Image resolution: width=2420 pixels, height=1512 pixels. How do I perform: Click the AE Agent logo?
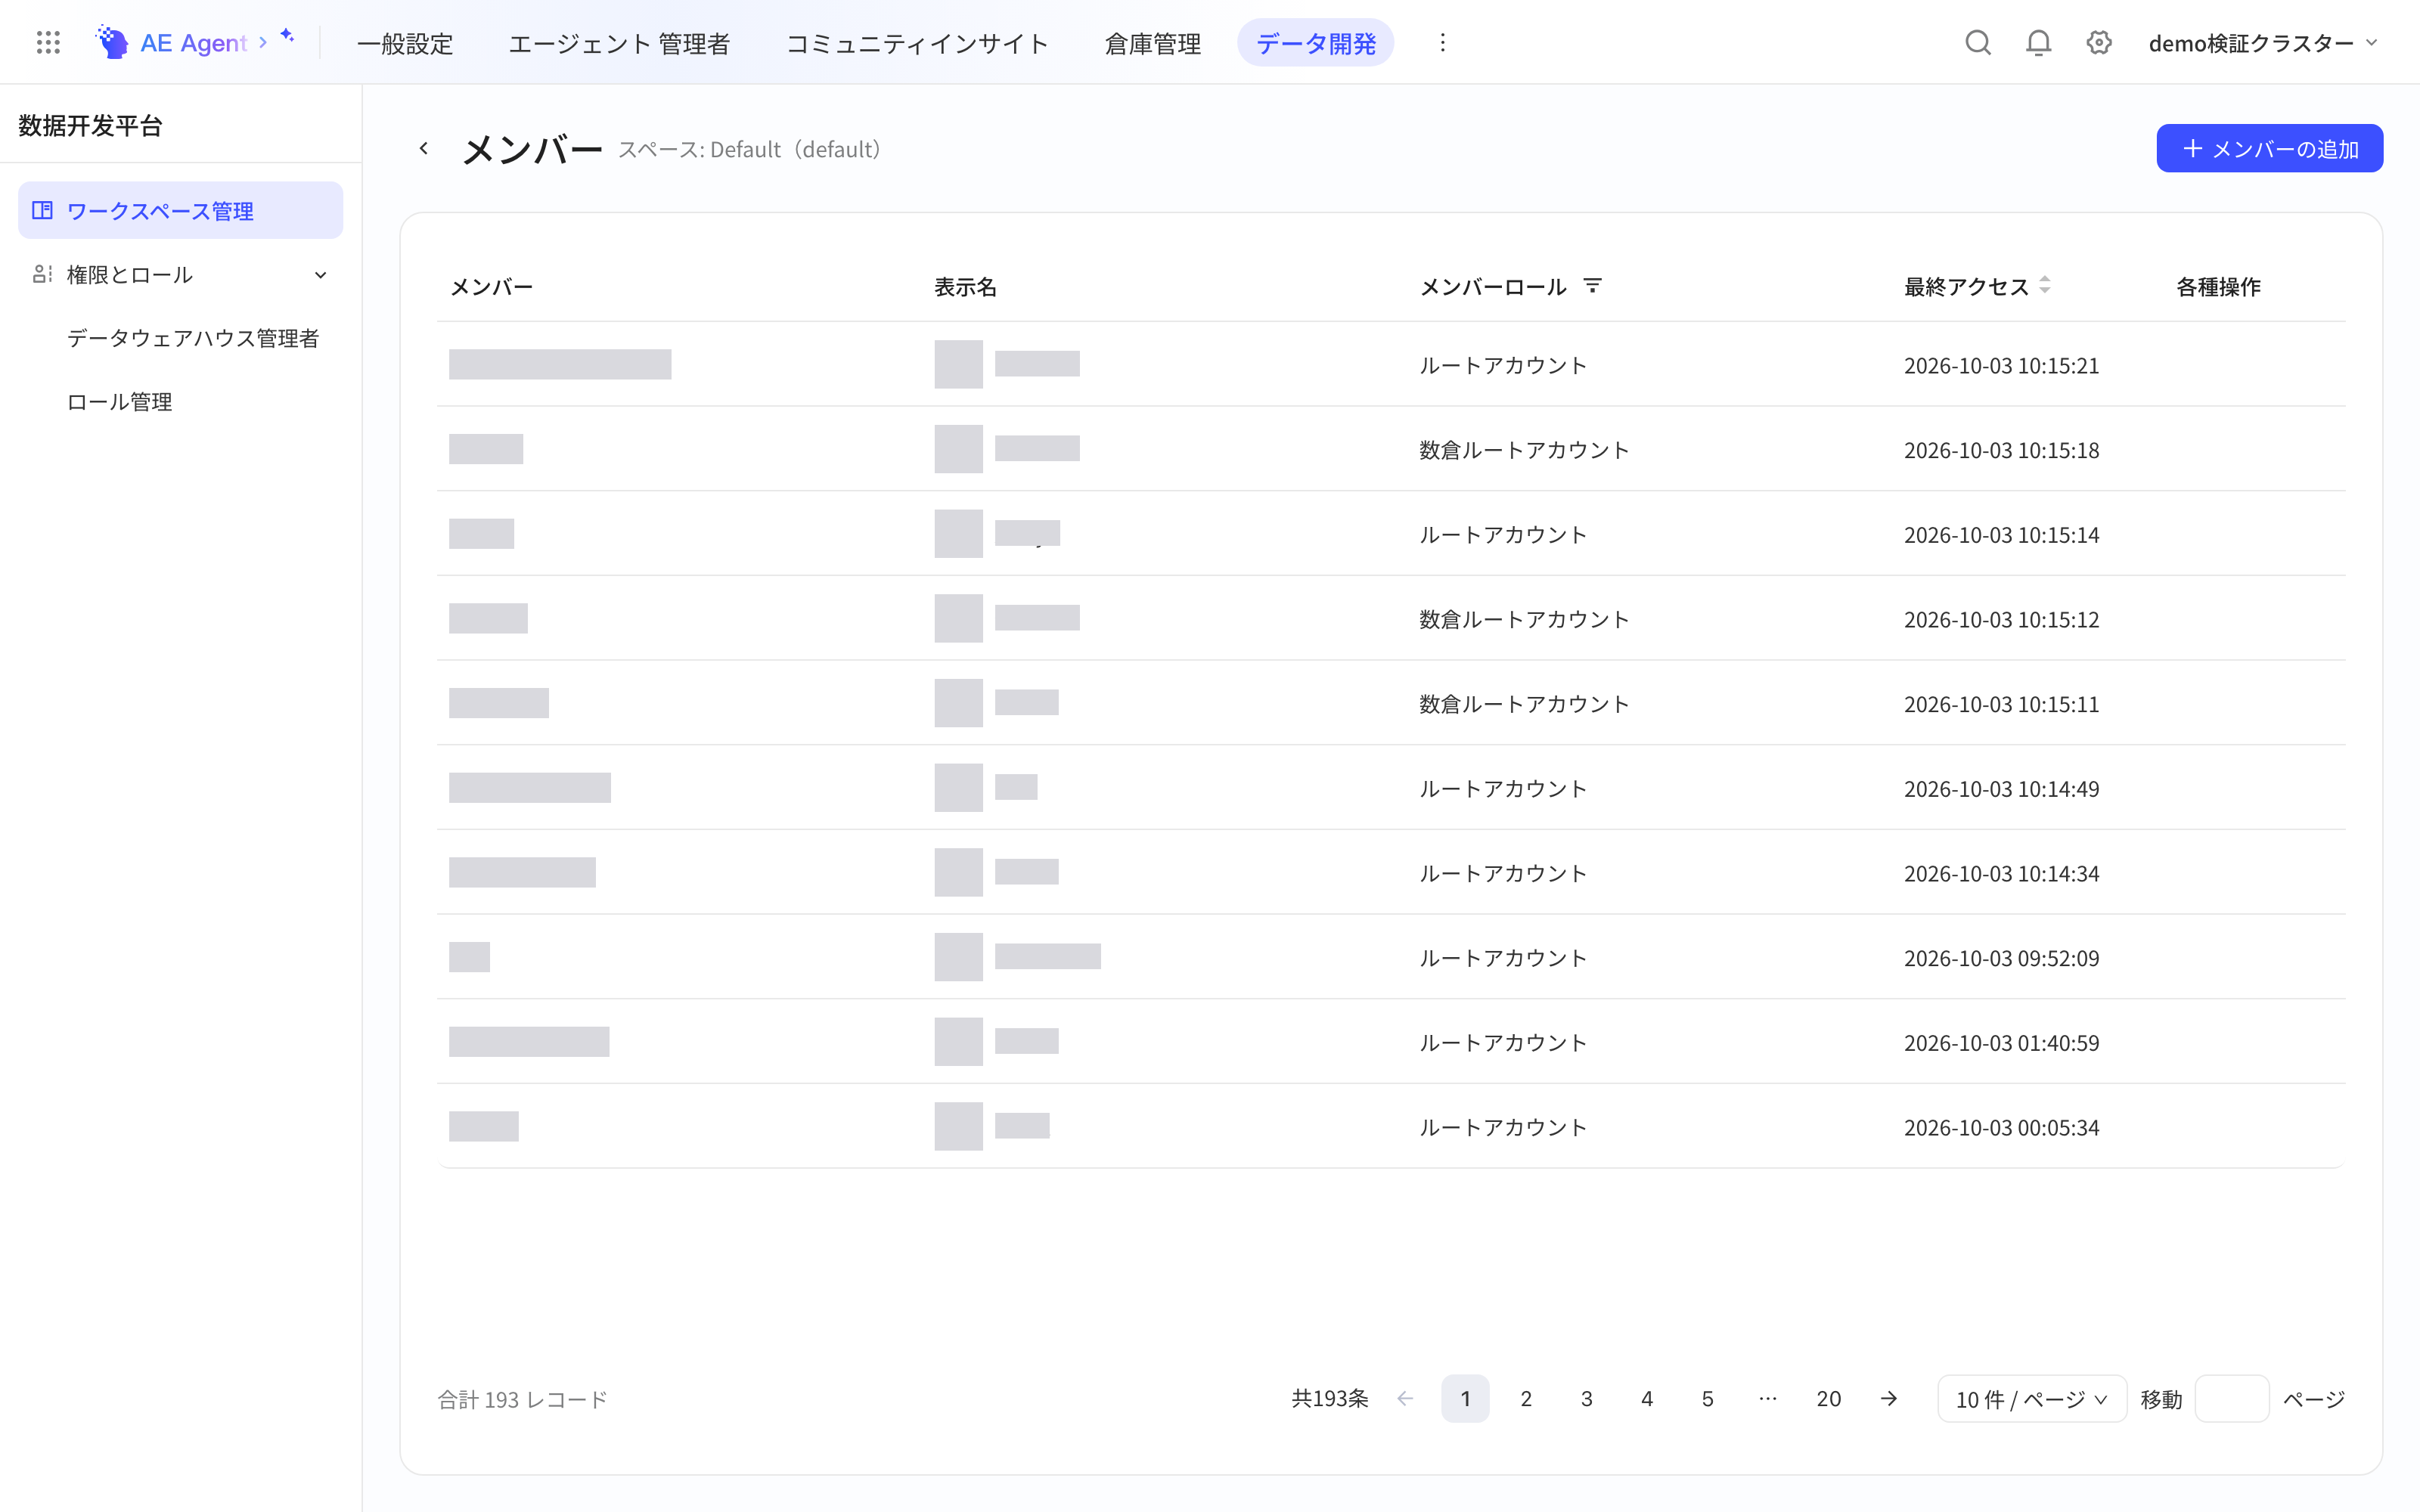click(171, 42)
